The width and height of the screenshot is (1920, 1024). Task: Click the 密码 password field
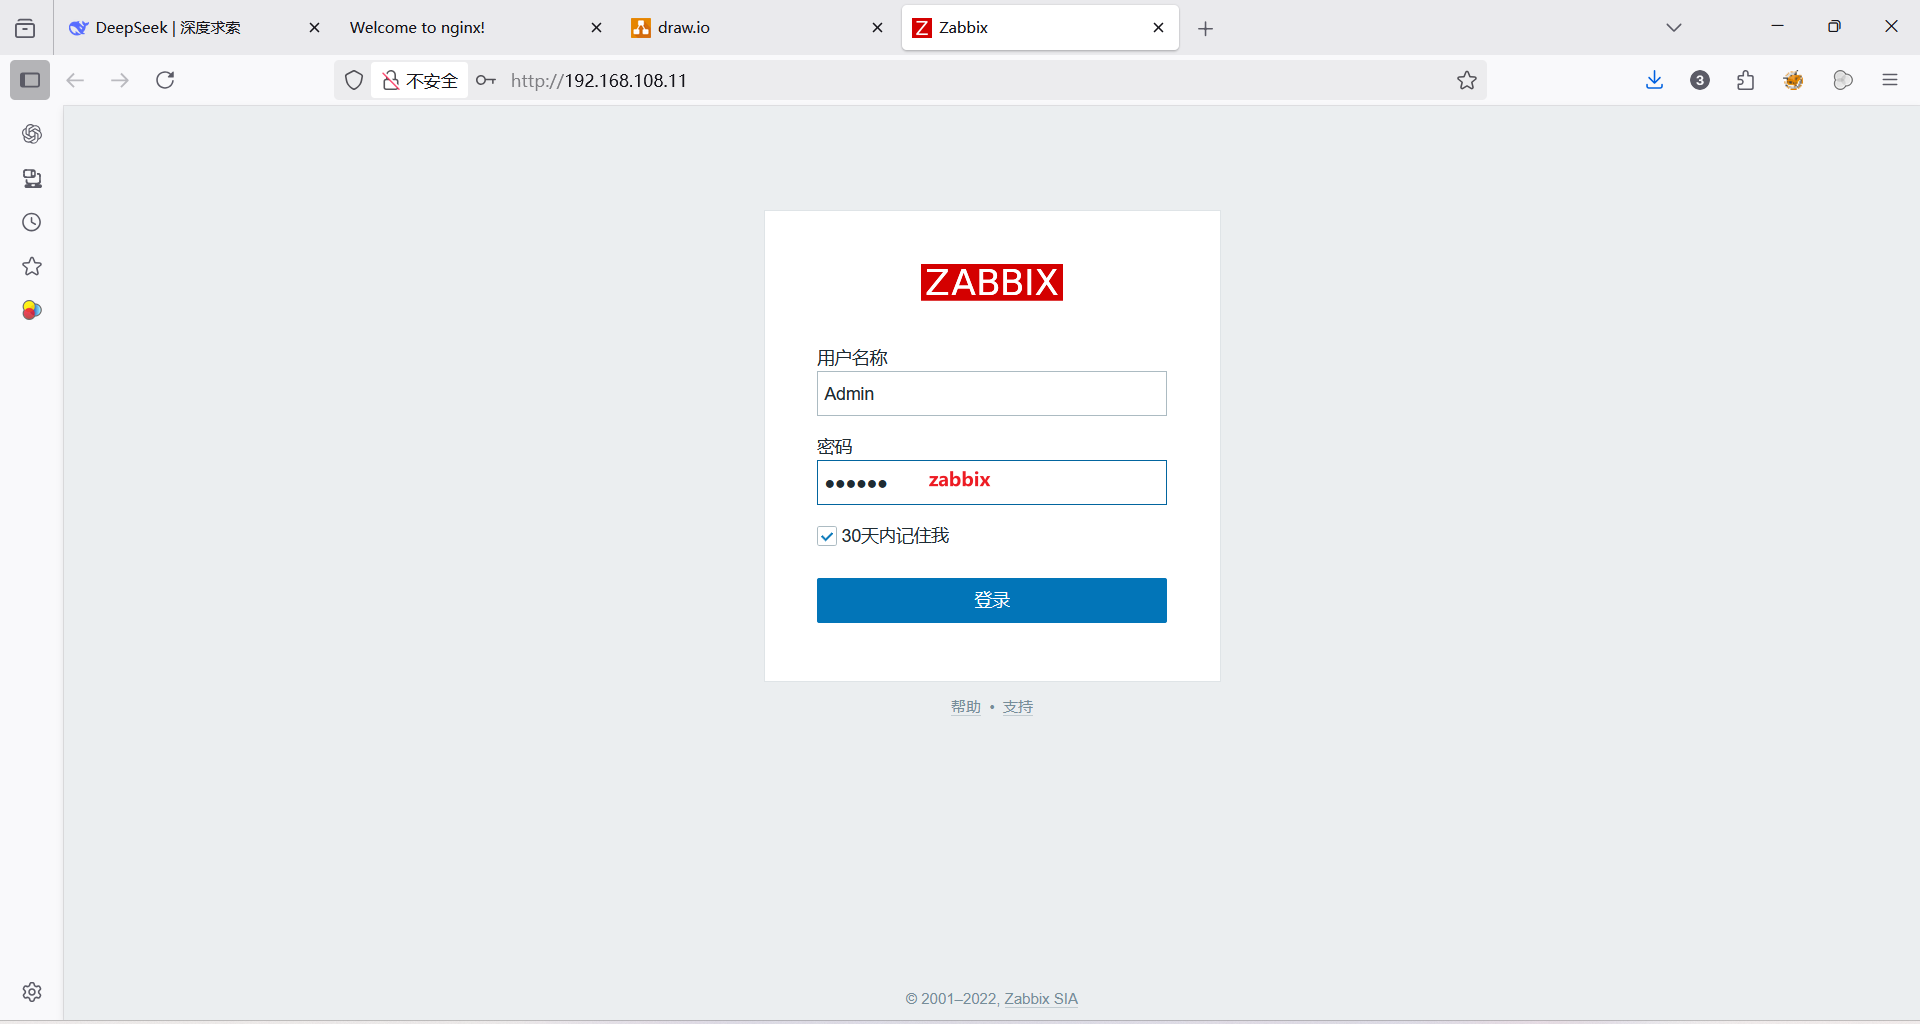pos(992,483)
